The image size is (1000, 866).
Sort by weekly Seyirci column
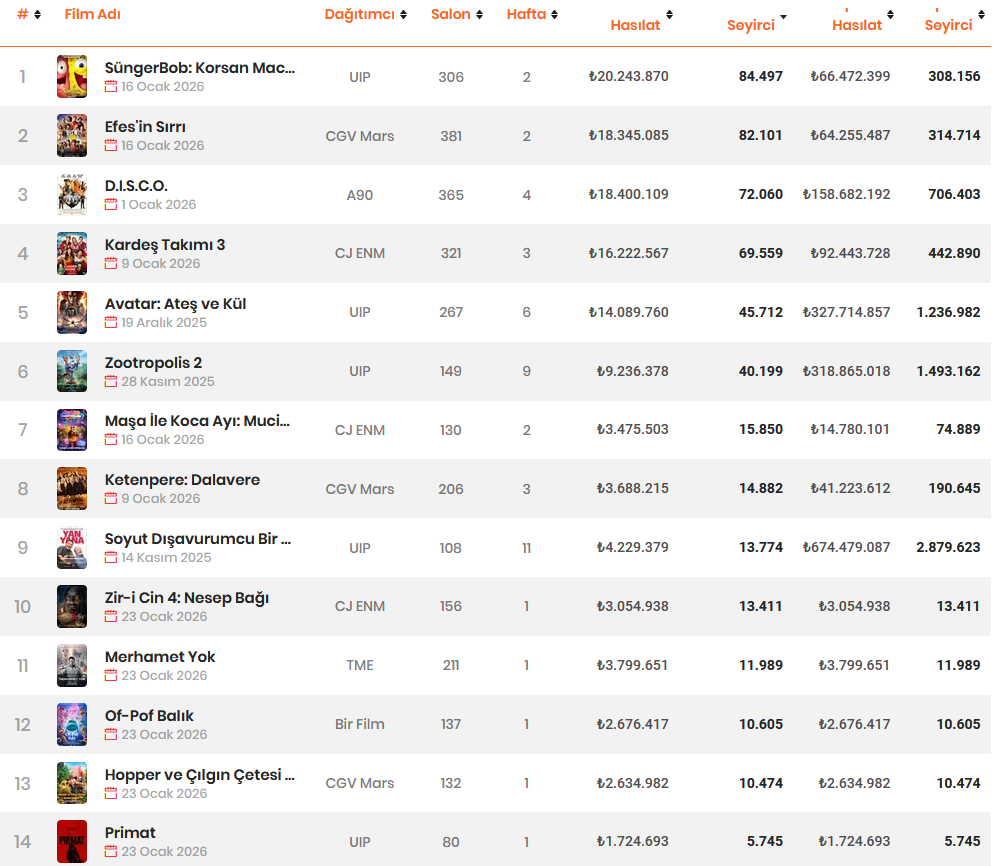756,20
